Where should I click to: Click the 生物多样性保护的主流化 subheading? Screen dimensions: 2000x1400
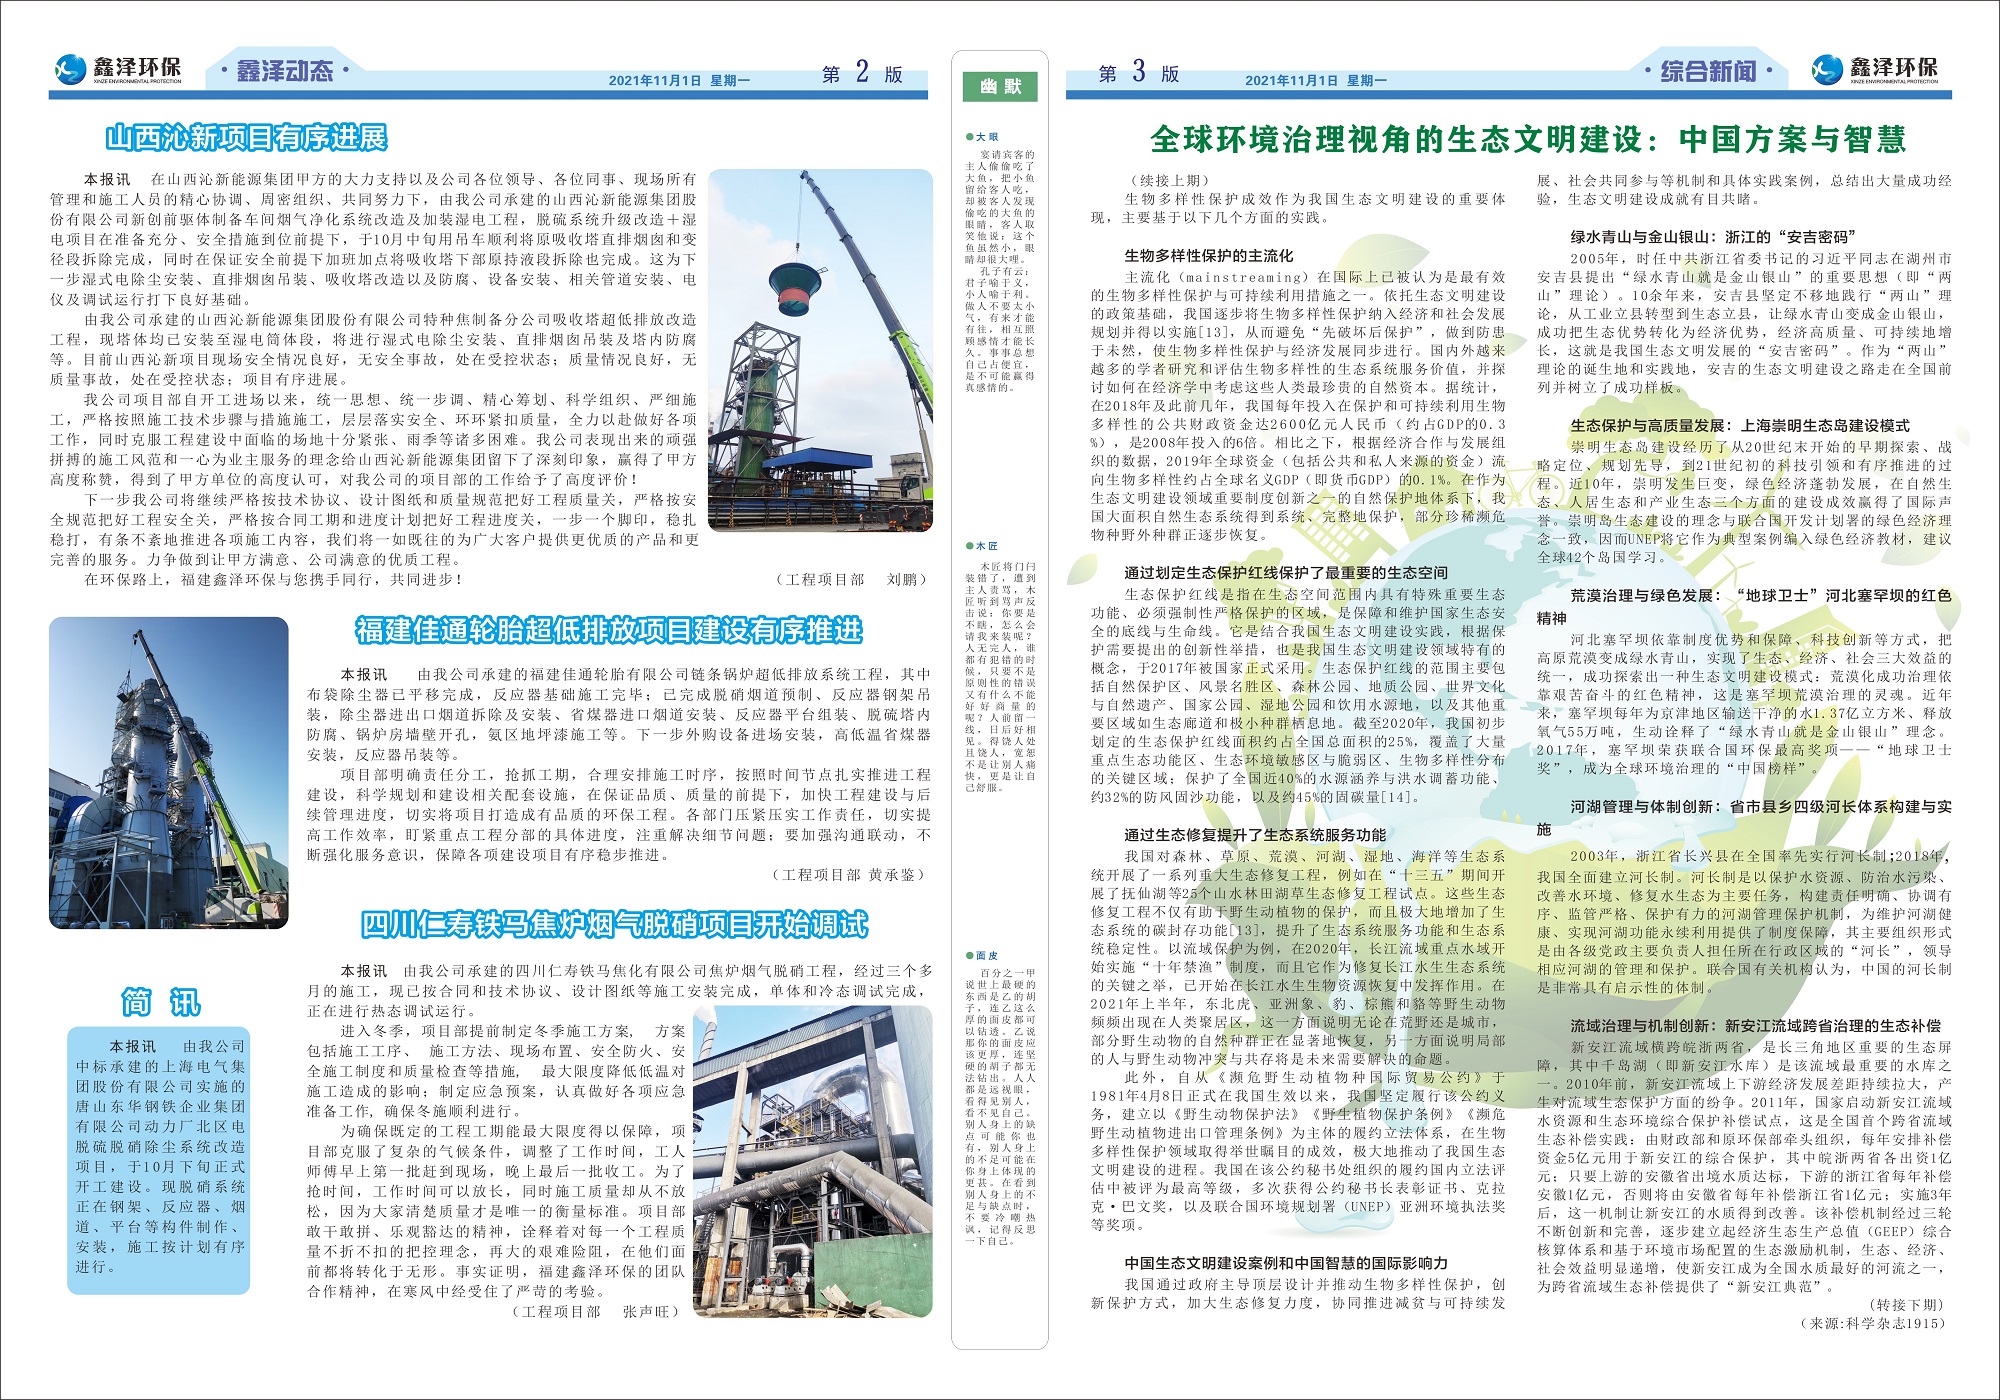click(x=1208, y=256)
